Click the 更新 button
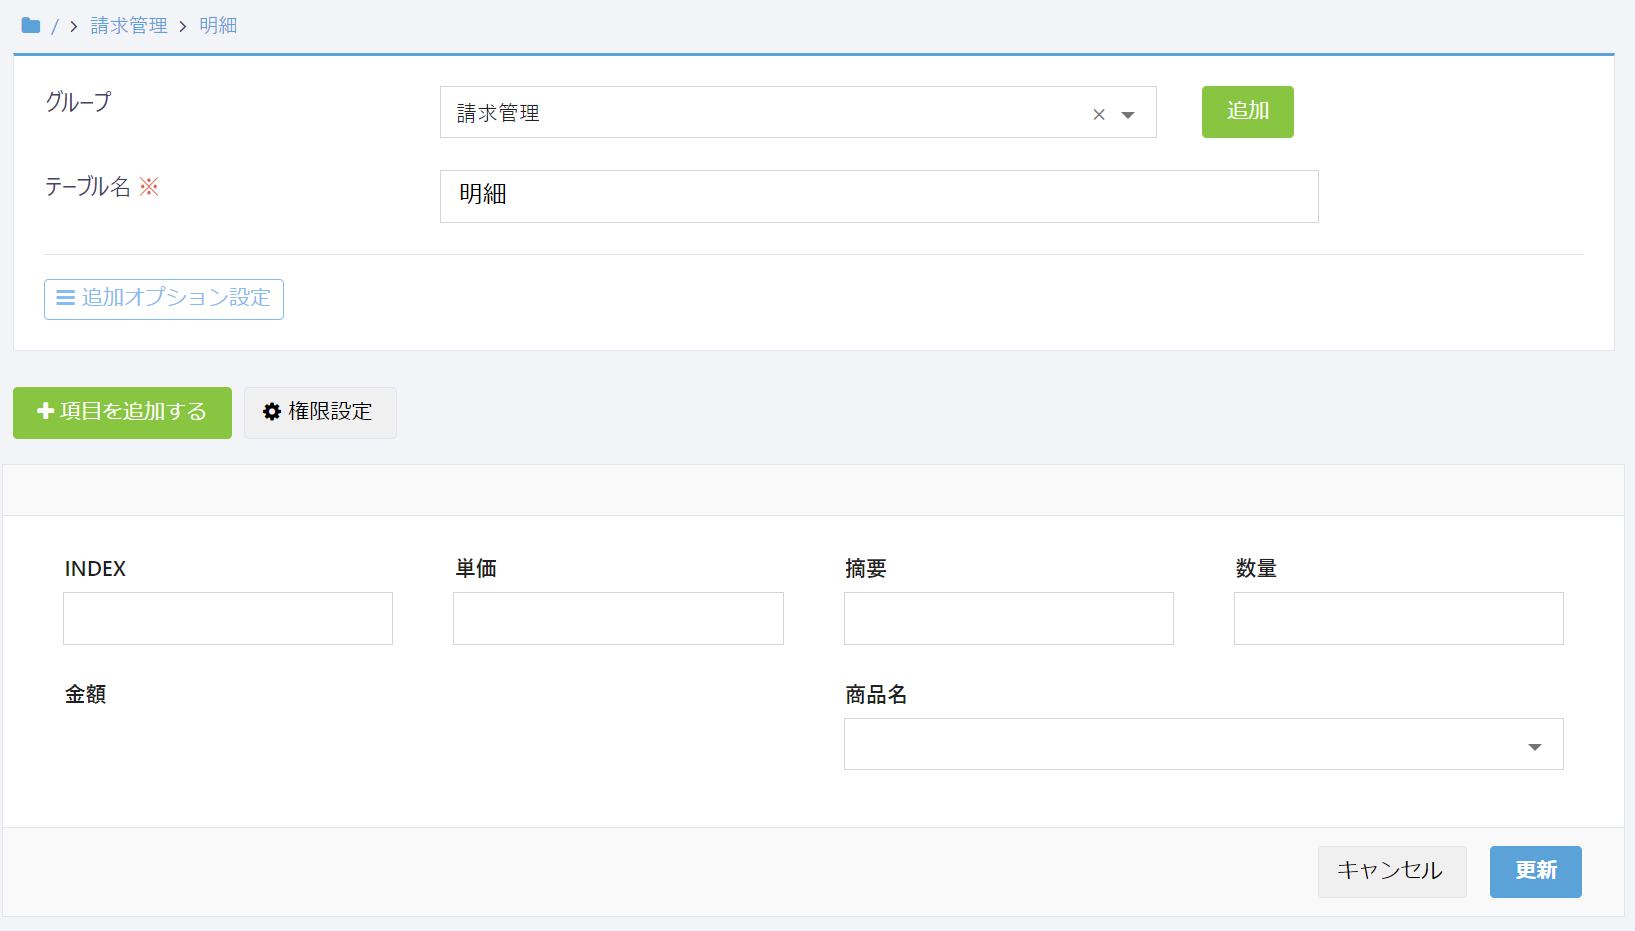Viewport: 1635px width, 931px height. pyautogui.click(x=1535, y=871)
